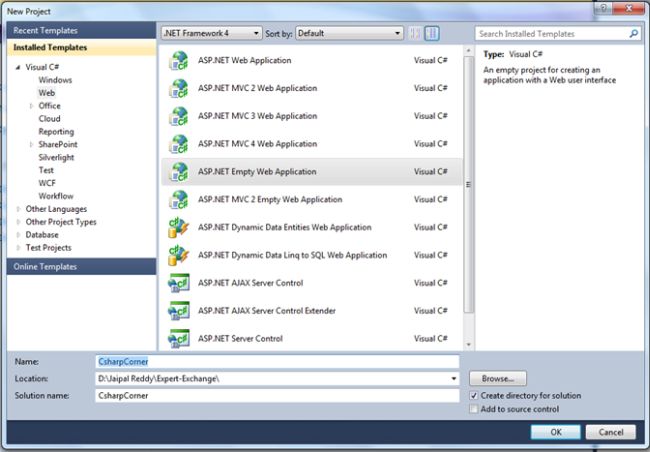Click the OK button
Viewport: 650px width, 452px height.
pos(555,432)
